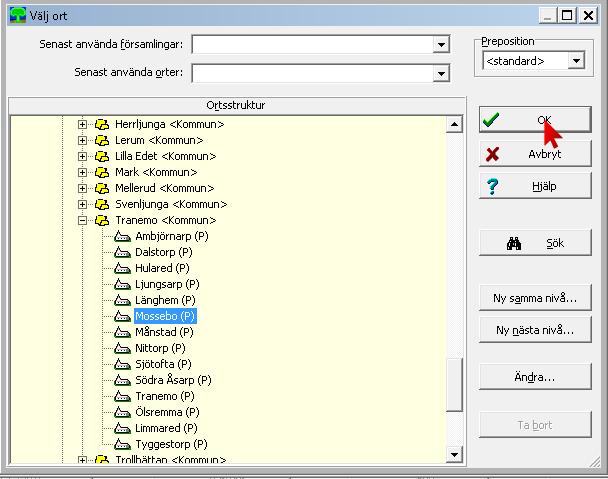Click the Ortsstruktur column header
The image size is (608, 479).
coord(237,105)
